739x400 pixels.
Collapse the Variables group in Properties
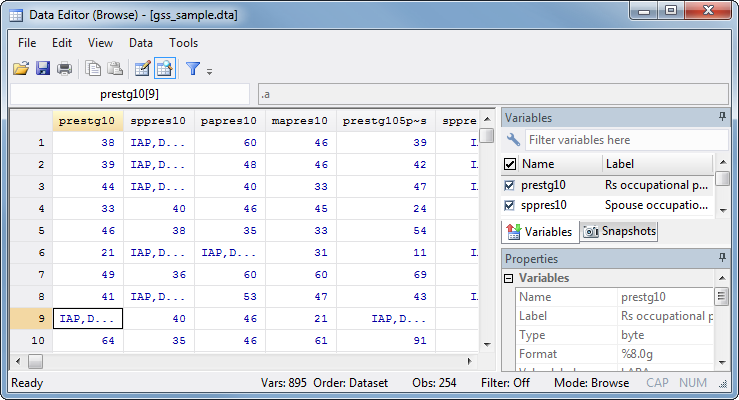[x=510, y=278]
